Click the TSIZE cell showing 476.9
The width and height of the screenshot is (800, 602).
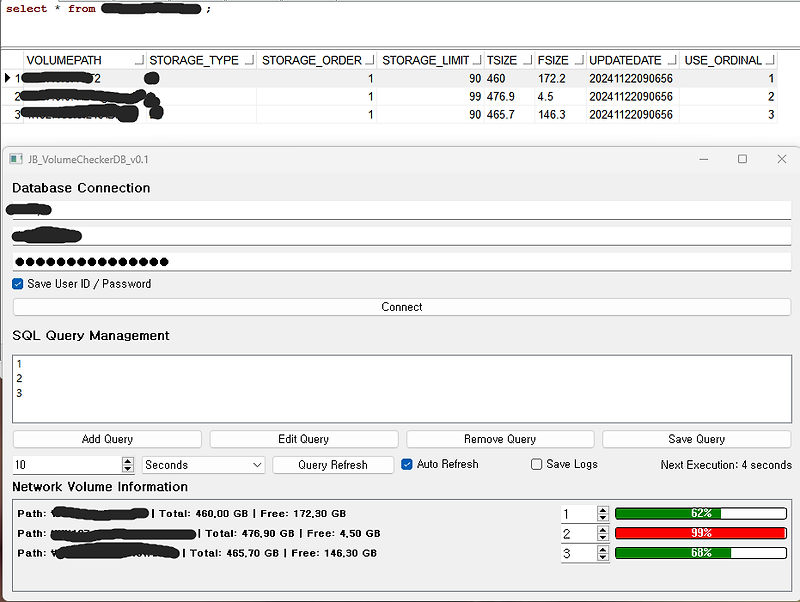pos(507,96)
